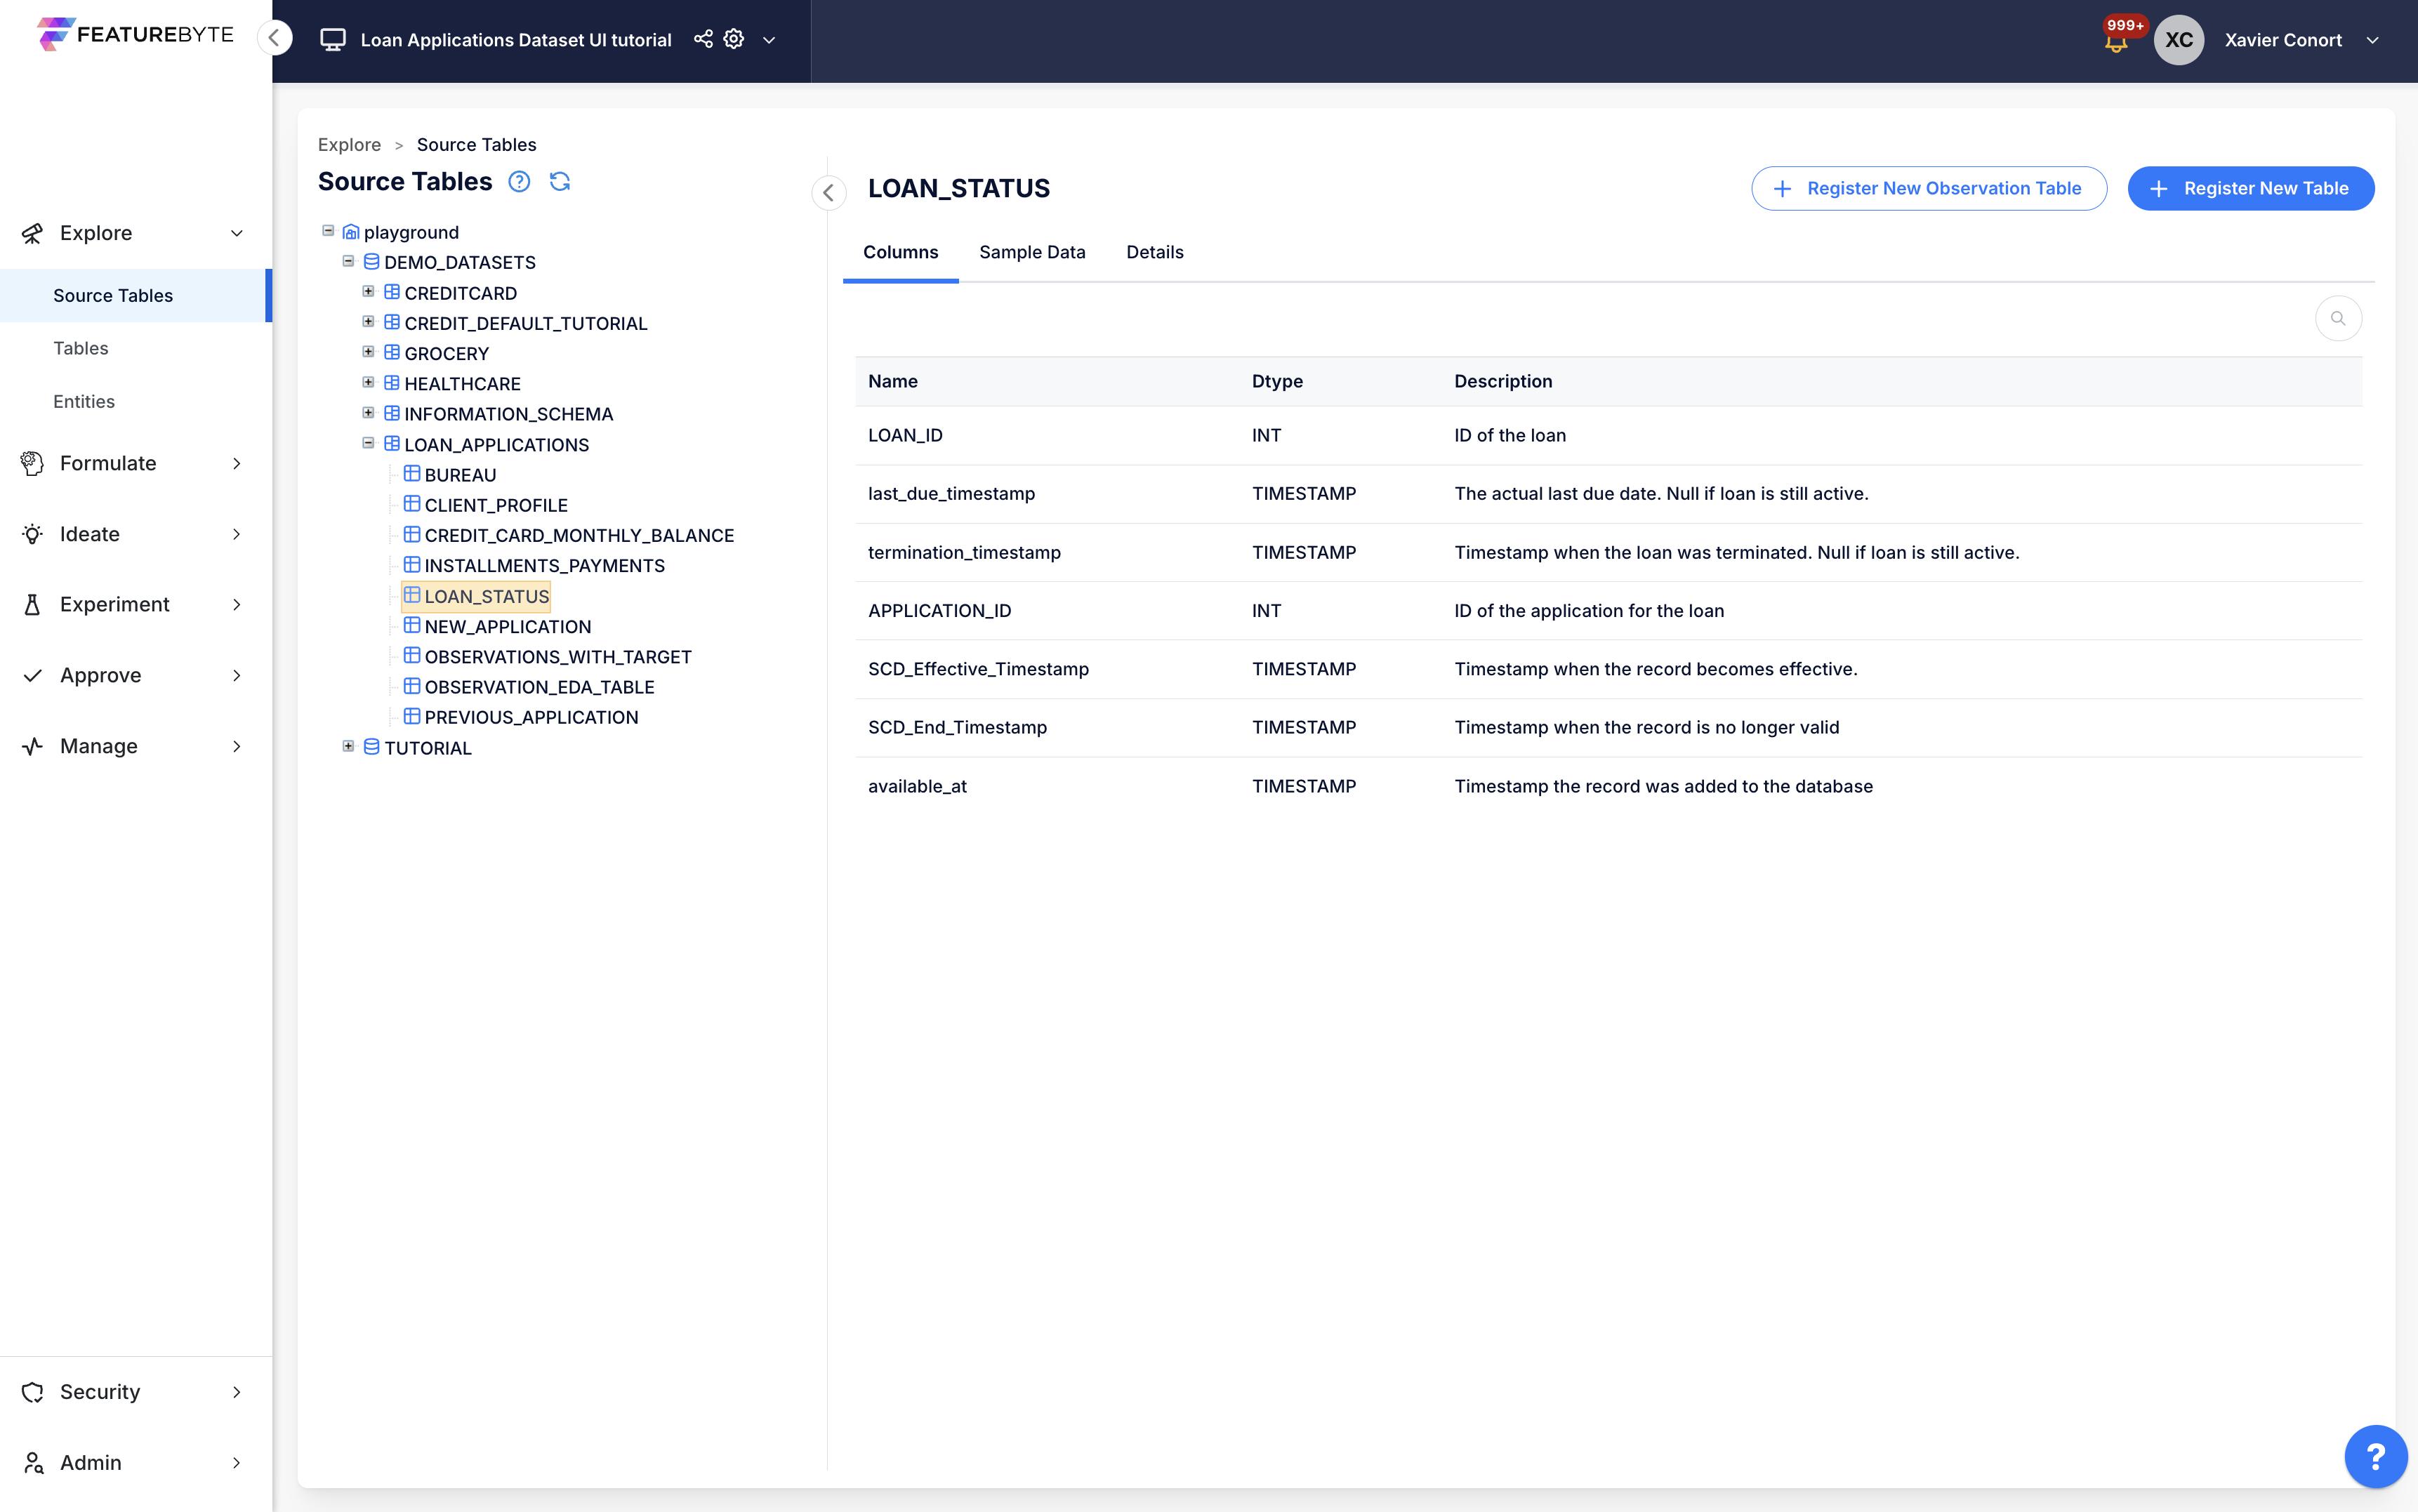Select the OBSERVATIONS_WITH_TARGET table
2418x1512 pixels.
[548, 657]
